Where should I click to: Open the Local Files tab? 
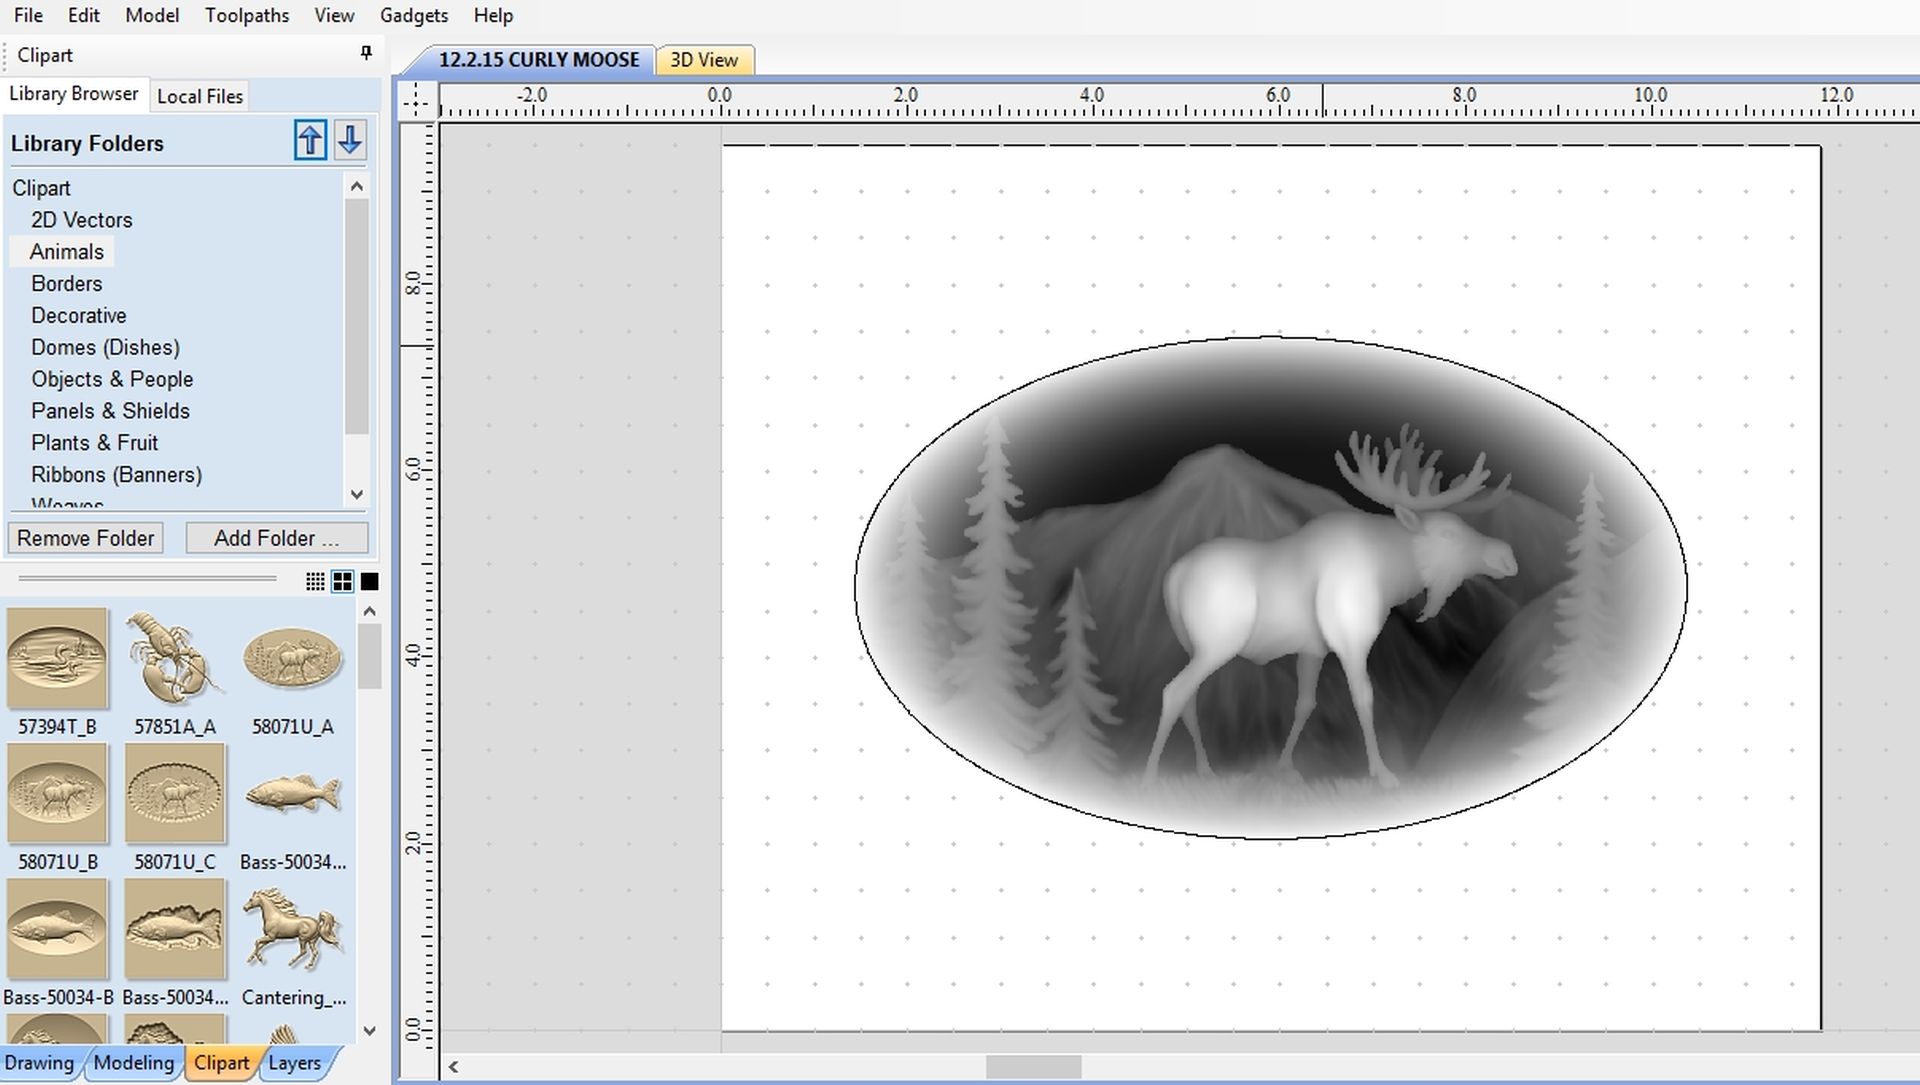click(x=200, y=96)
